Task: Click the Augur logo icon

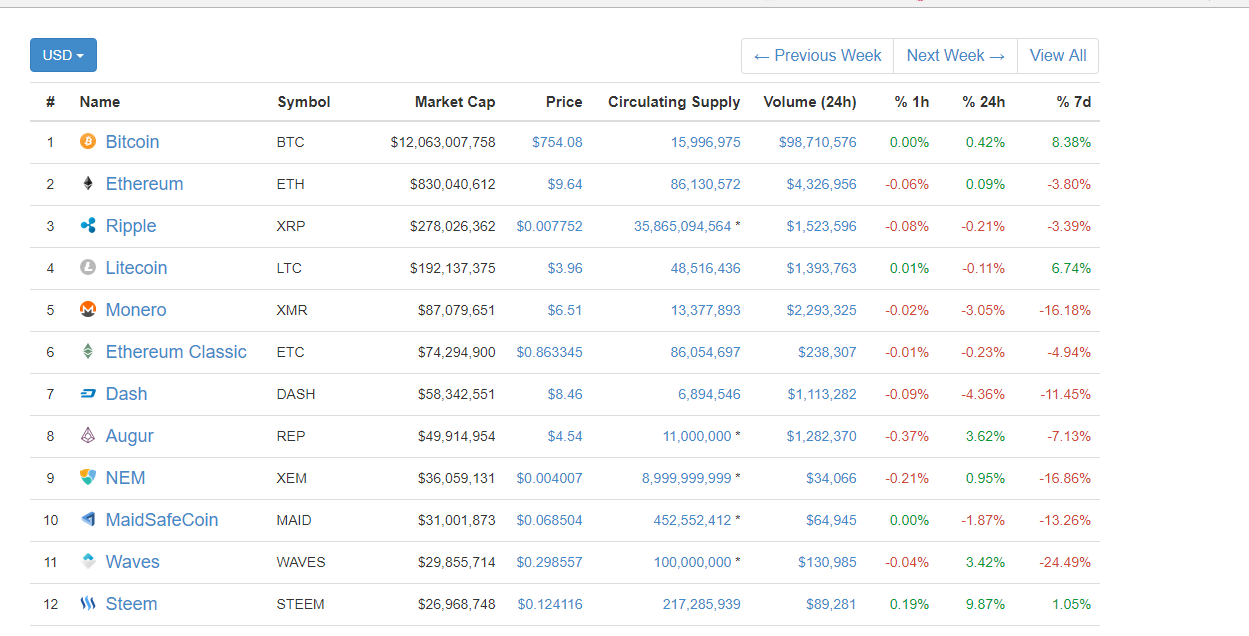Action: [x=88, y=436]
